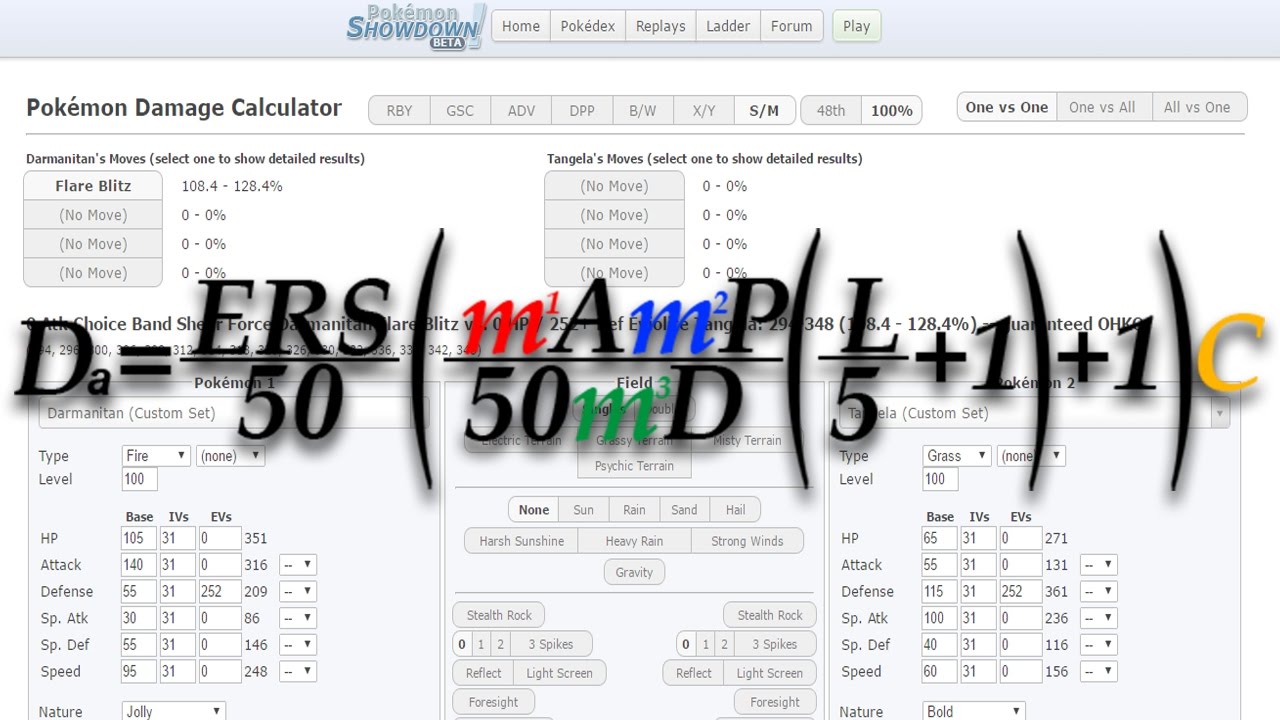Viewport: 1280px width, 720px height.
Task: Open Darmanitan's Speed boost dropdown
Action: pos(298,672)
